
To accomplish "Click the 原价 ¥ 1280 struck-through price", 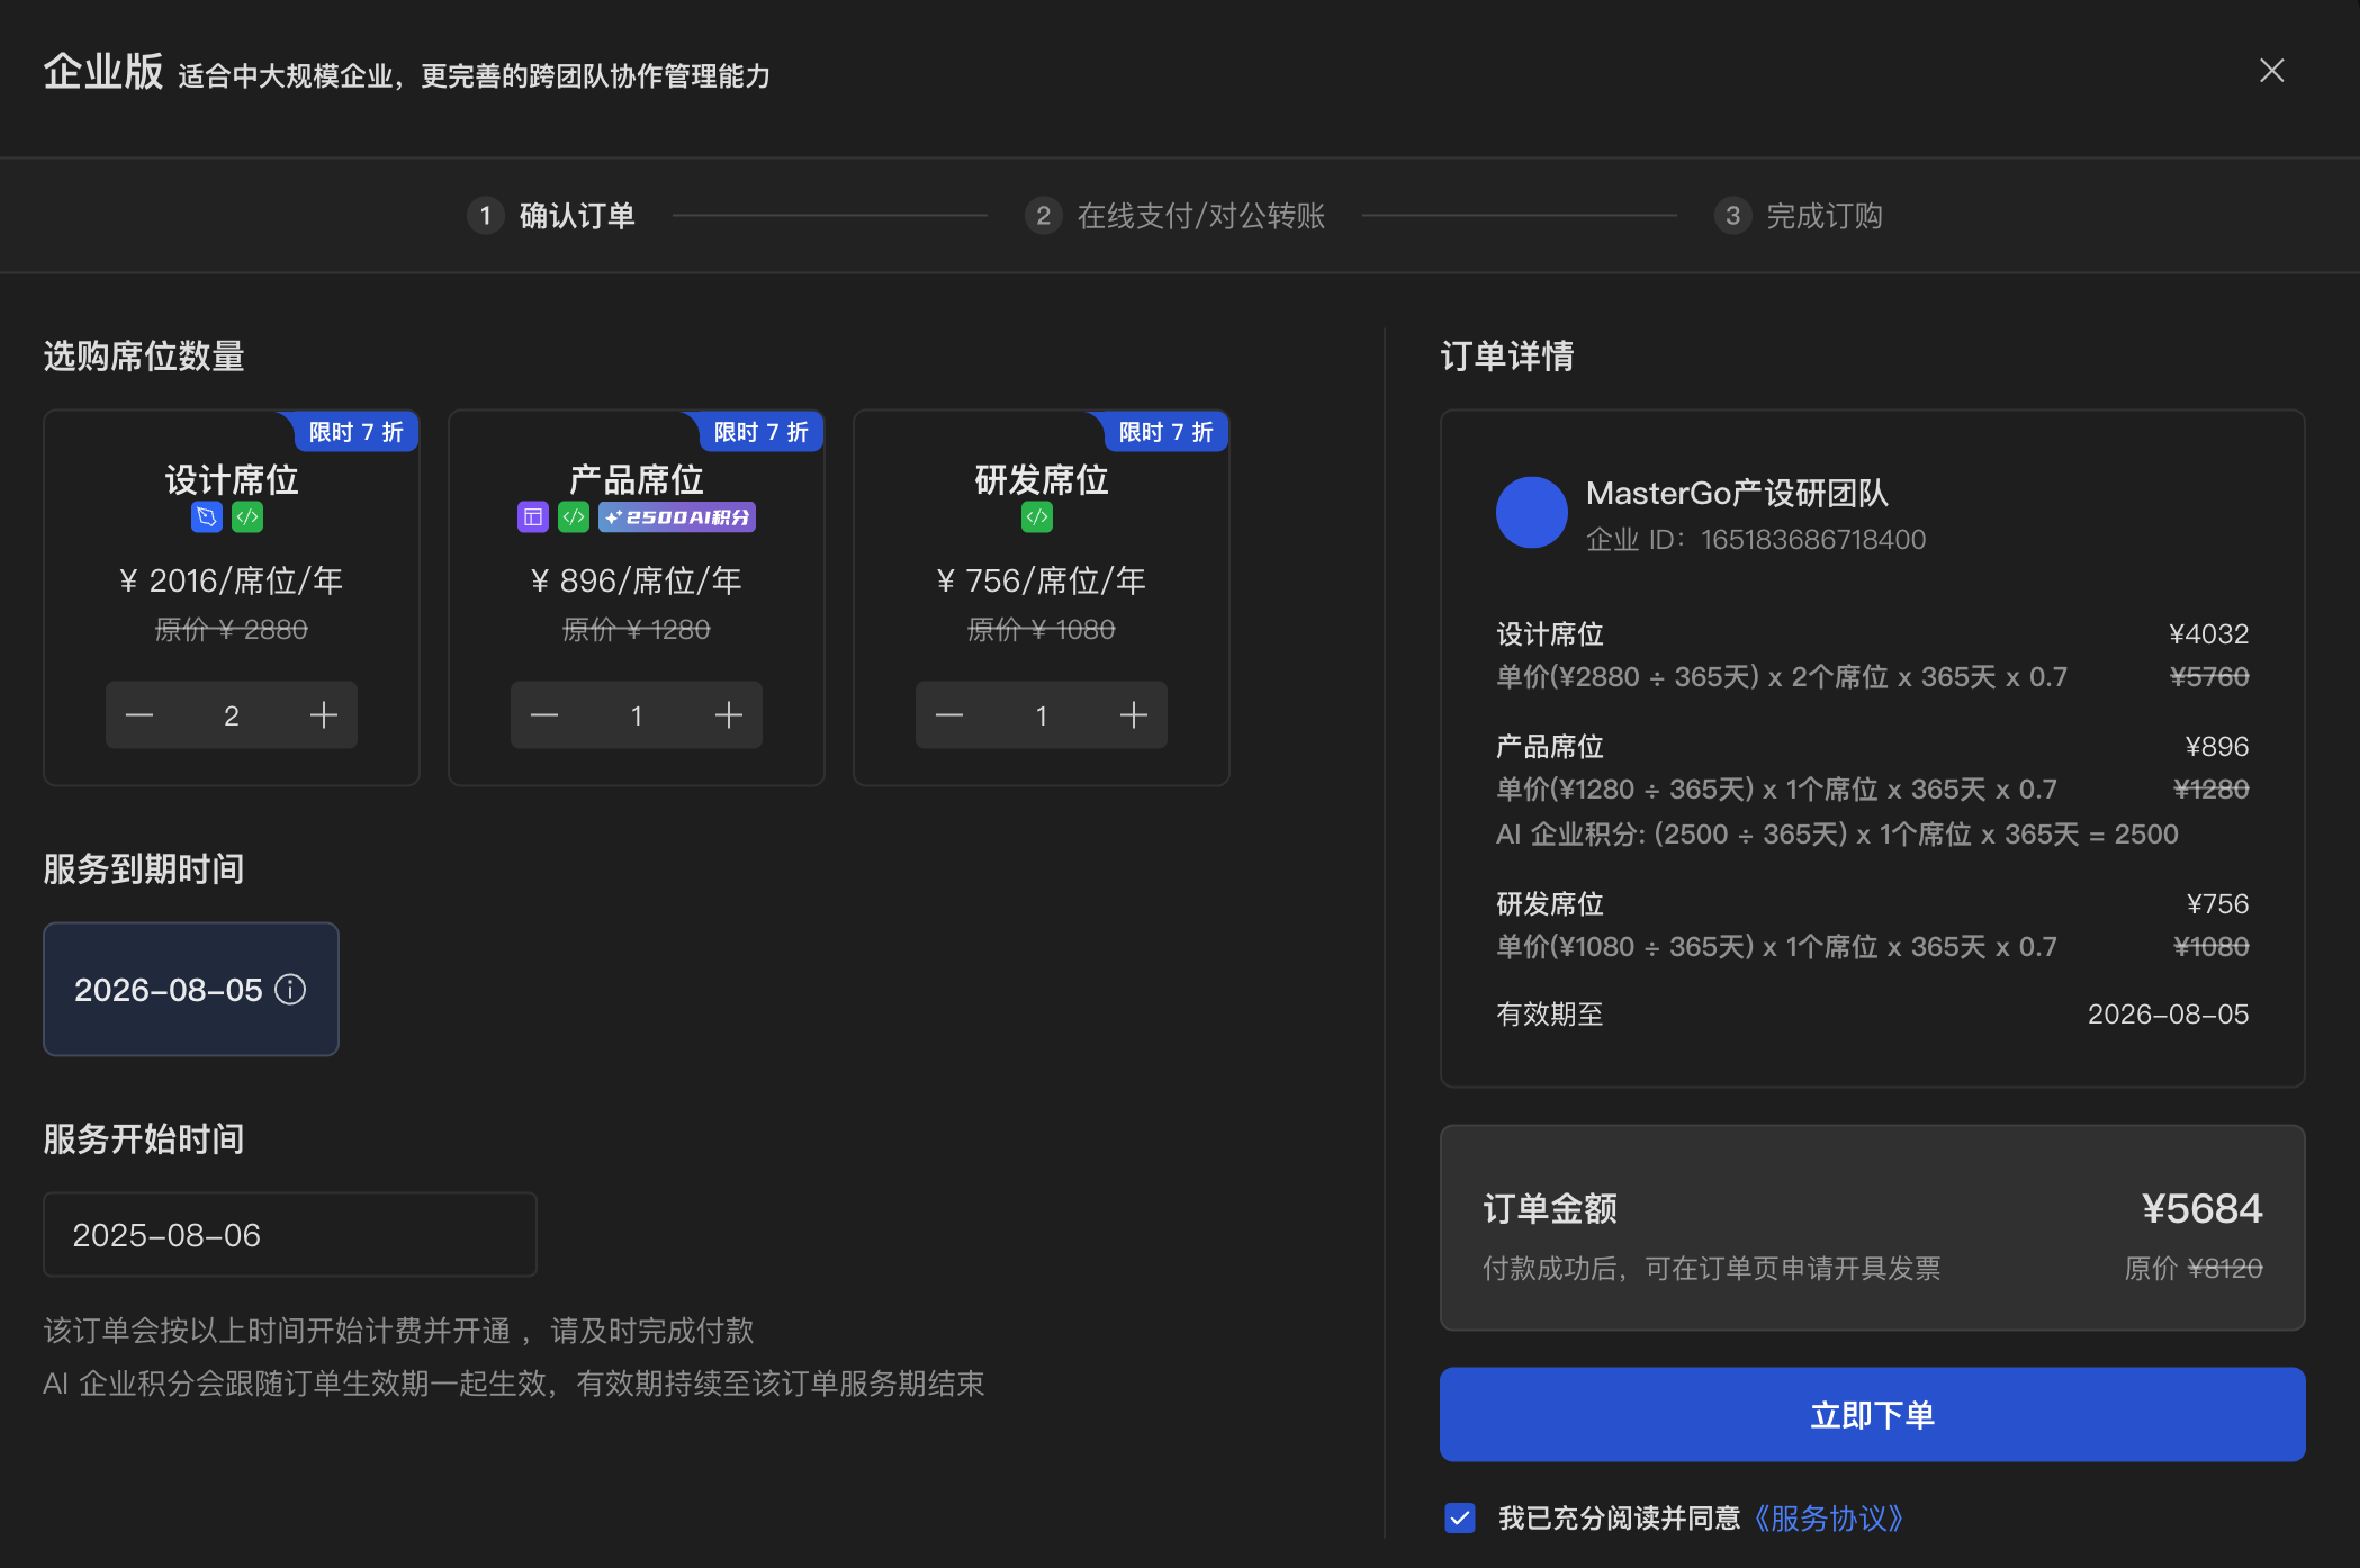I will coord(636,629).
